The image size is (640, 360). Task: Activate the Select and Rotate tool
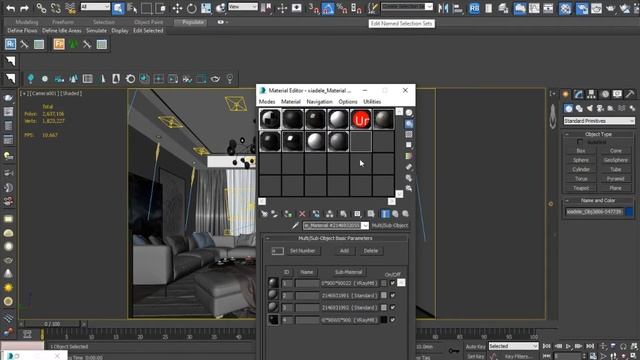[191, 8]
